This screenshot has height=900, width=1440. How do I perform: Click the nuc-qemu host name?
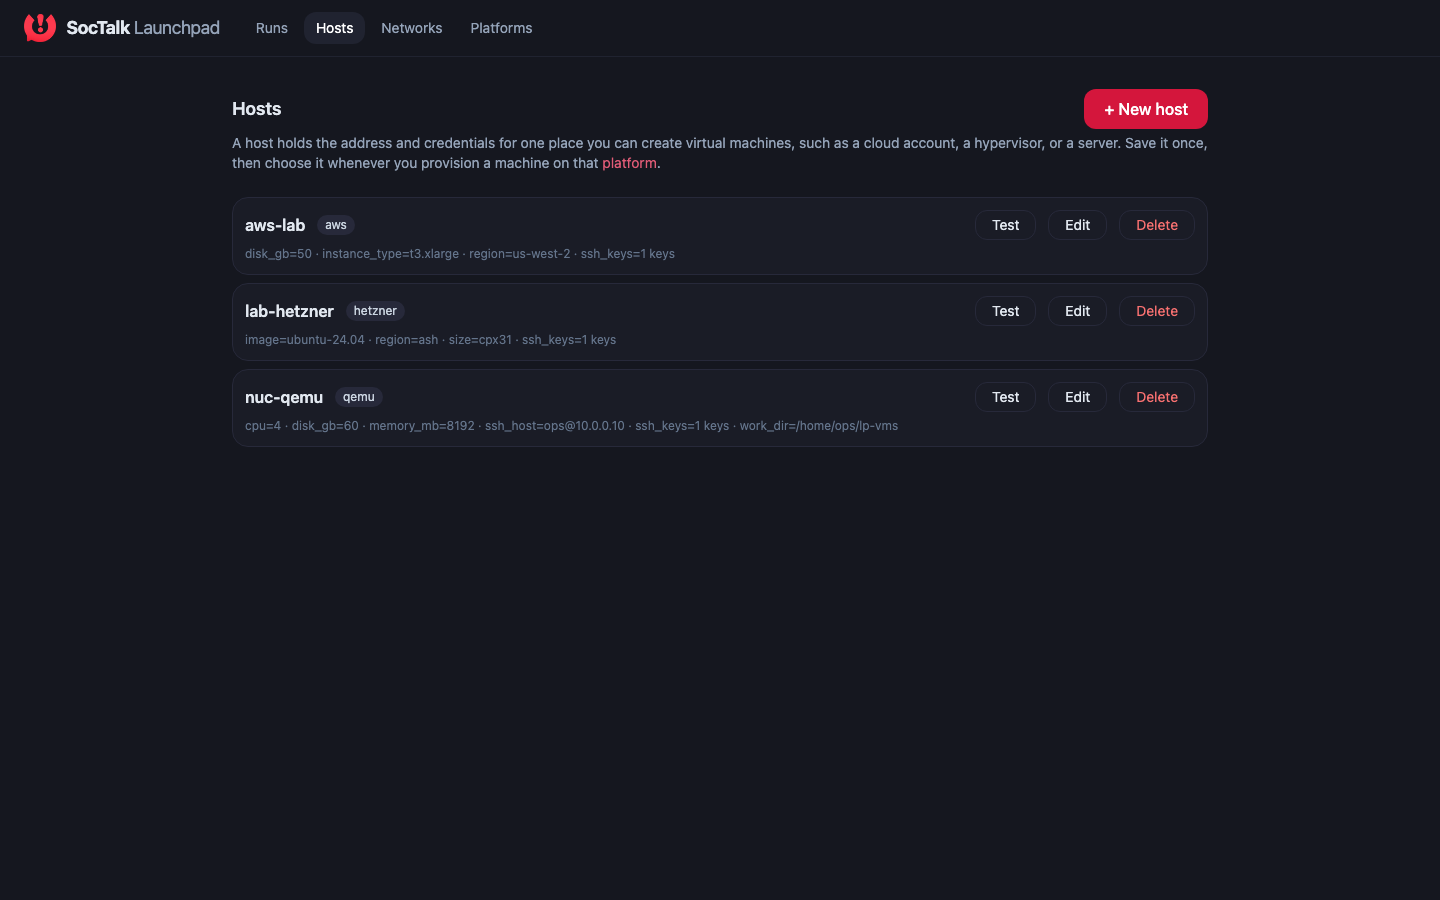click(284, 397)
